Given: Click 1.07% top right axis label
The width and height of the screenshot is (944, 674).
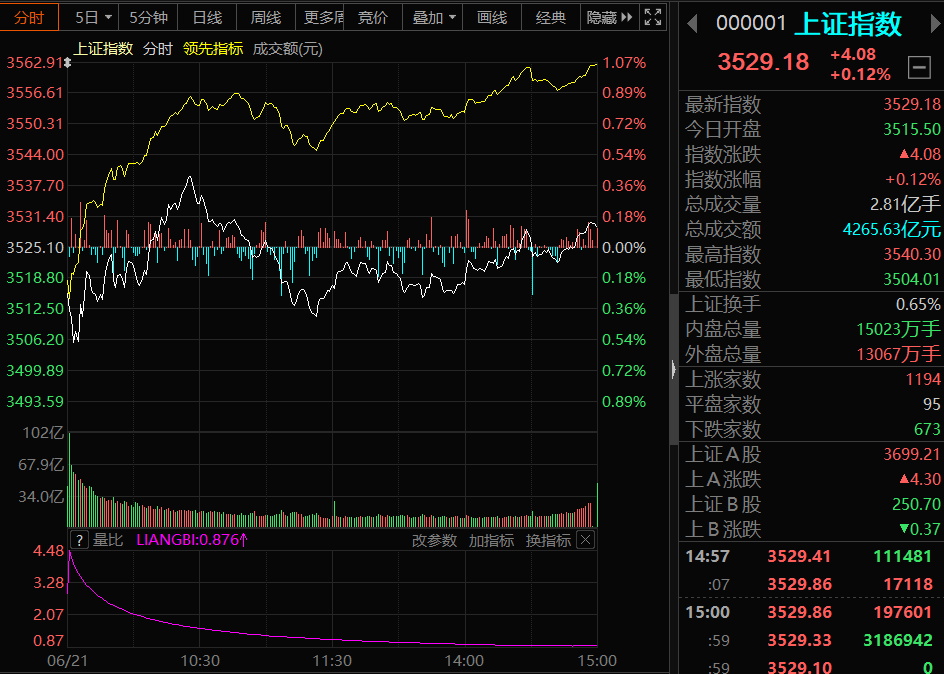Looking at the screenshot, I should pos(624,63).
